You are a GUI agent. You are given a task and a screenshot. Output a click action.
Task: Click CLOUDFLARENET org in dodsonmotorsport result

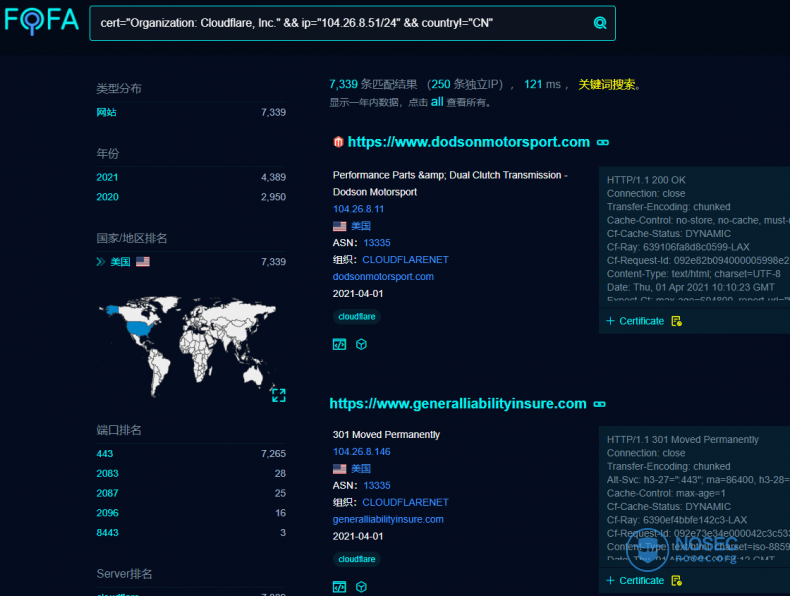[405, 259]
